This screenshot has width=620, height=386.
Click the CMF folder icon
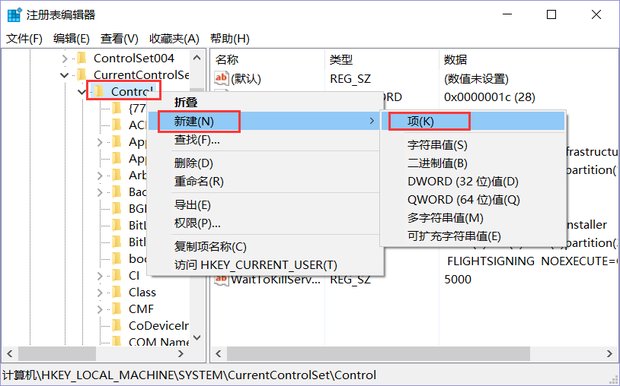pos(117,309)
